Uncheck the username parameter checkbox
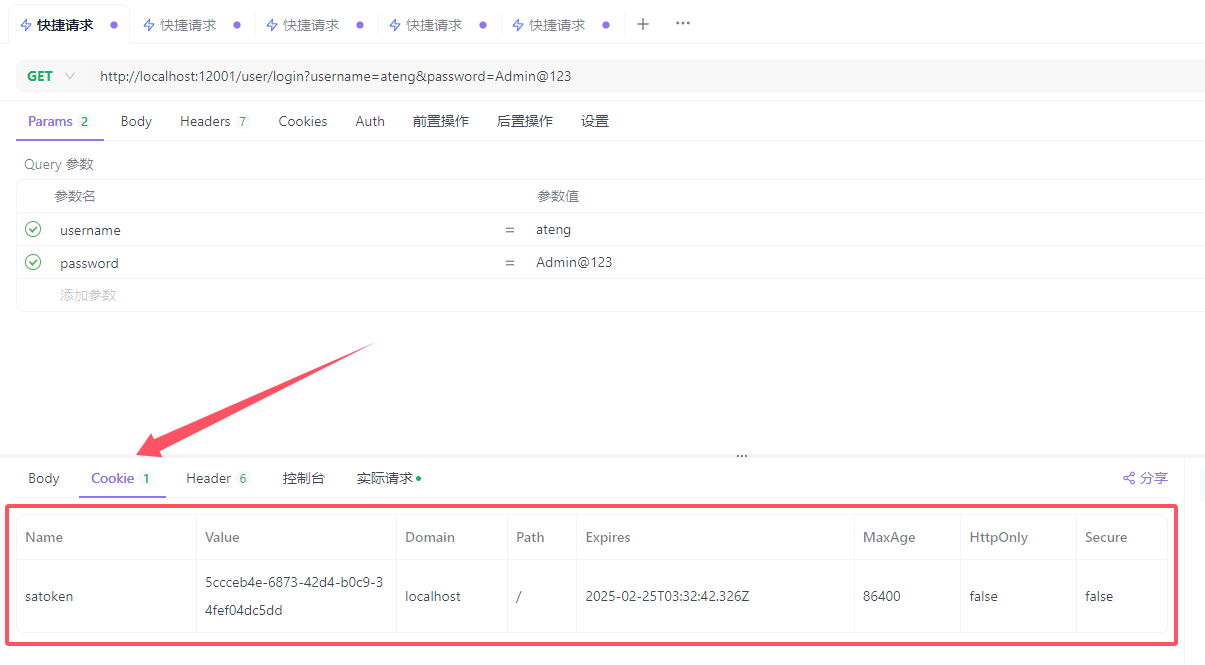The image size is (1205, 665). (33, 230)
